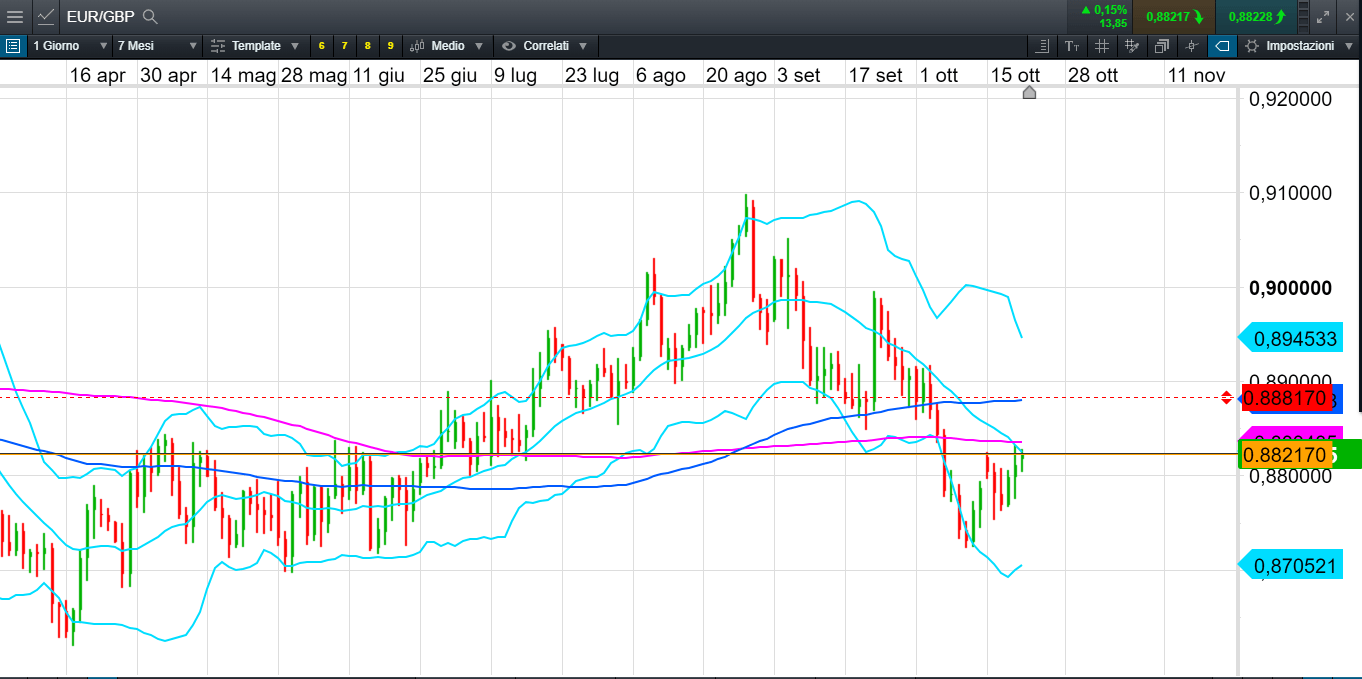The height and width of the screenshot is (679, 1362).
Task: Toggle the highlighted price label tag icon
Action: (1222, 46)
